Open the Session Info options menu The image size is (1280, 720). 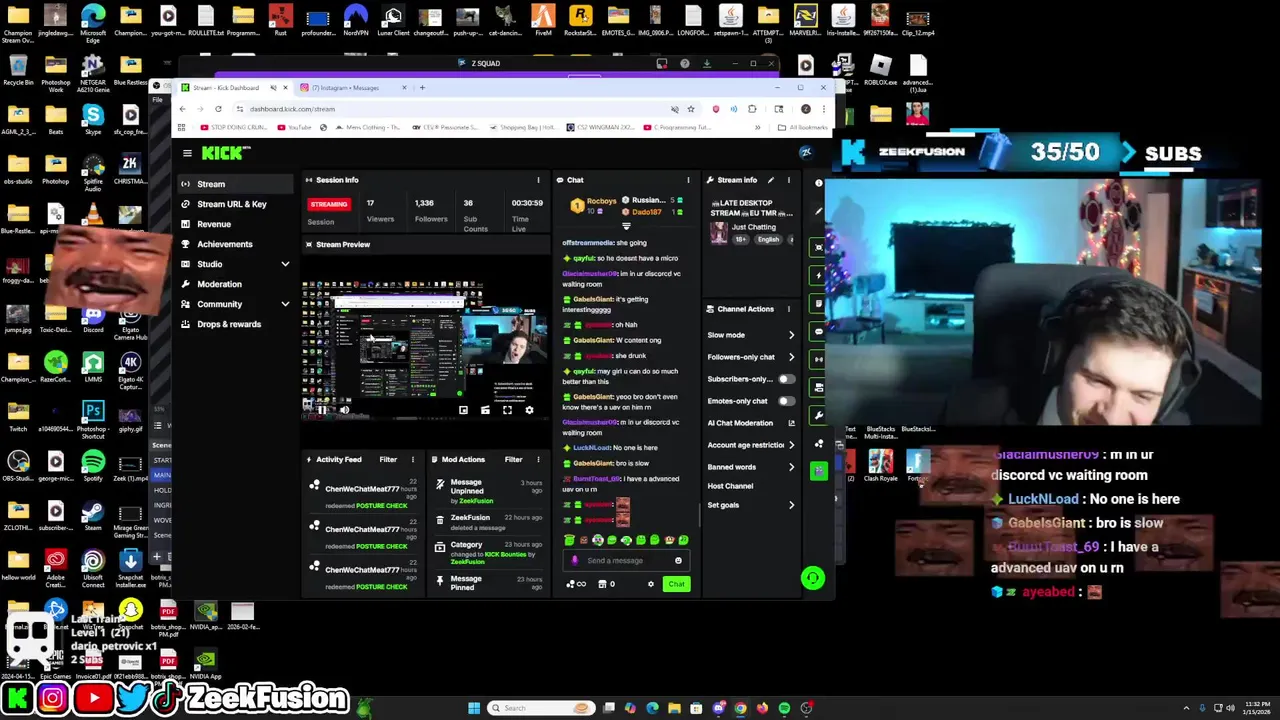pos(538,180)
